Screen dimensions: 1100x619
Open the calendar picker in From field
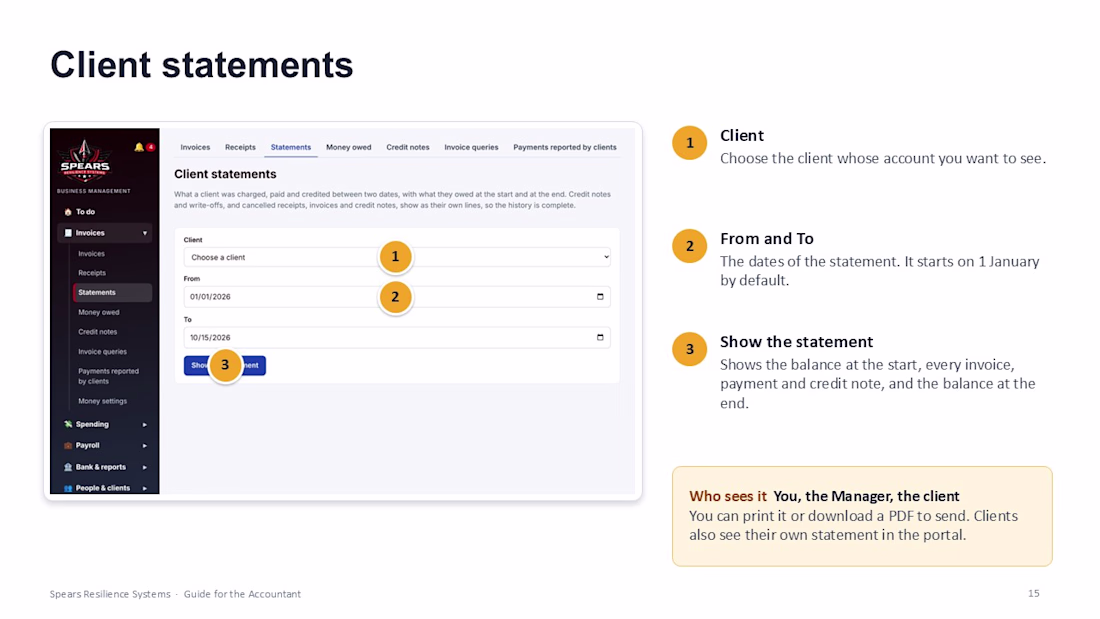[x=600, y=297]
